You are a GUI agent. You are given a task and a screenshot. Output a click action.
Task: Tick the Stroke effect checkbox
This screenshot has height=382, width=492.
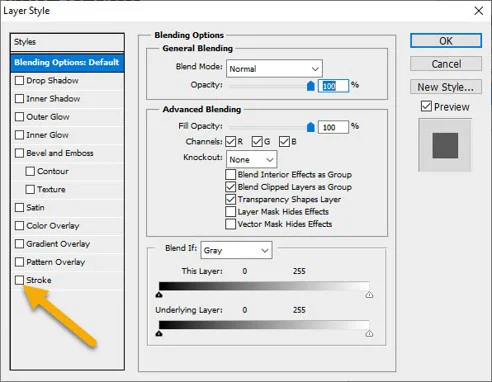(x=19, y=280)
